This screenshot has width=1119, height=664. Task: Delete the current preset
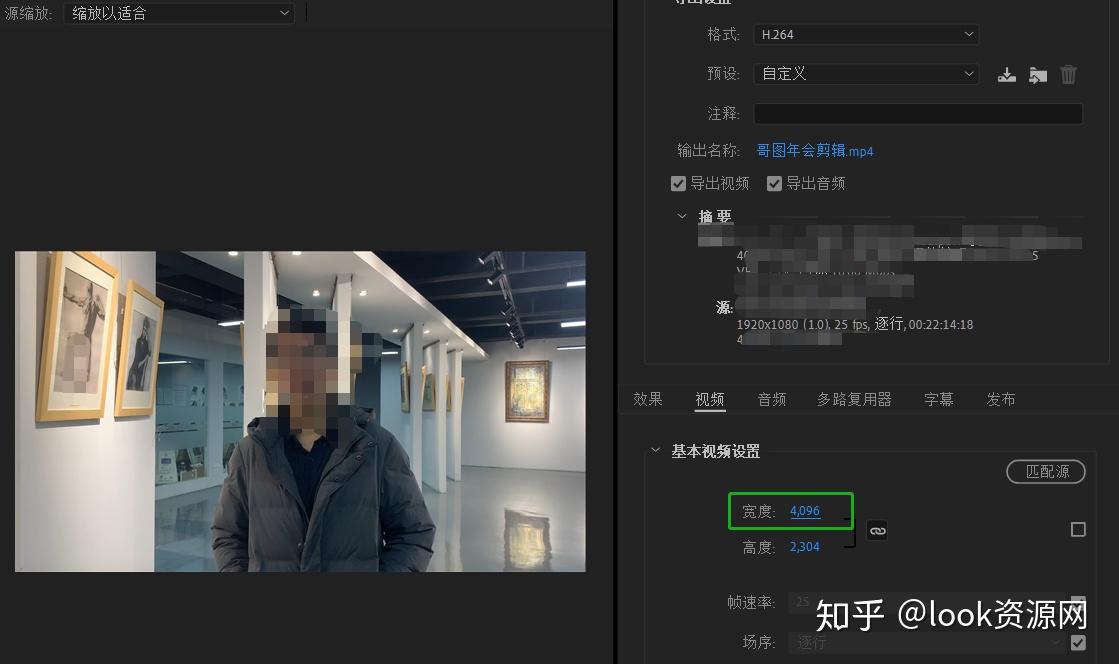pyautogui.click(x=1068, y=74)
